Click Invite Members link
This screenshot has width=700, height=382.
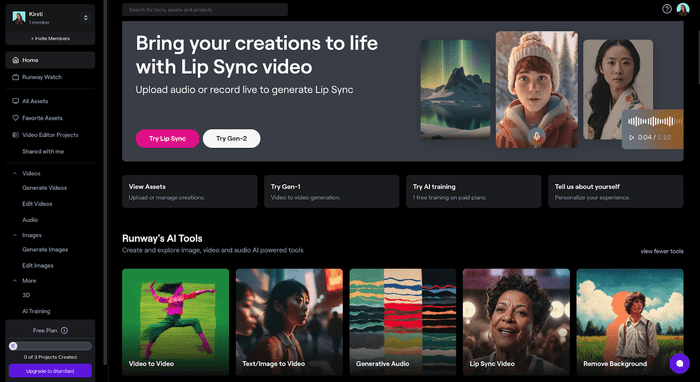pyautogui.click(x=50, y=38)
